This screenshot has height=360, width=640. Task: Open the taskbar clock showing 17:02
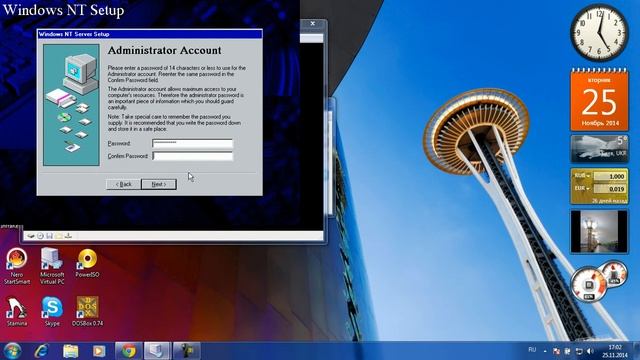(615, 351)
